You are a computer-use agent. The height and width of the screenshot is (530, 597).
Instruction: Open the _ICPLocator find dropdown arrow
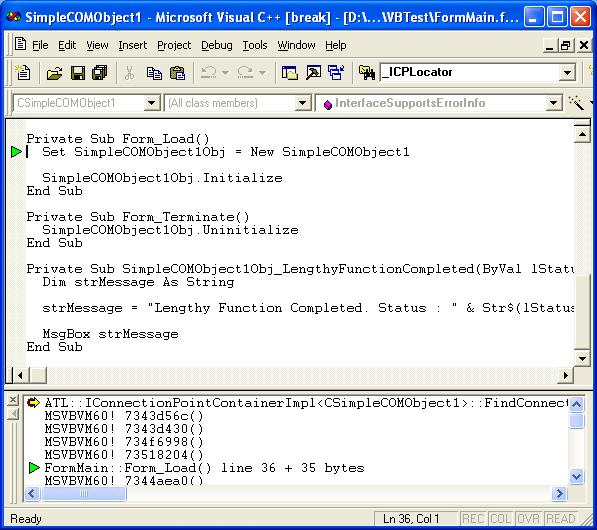coord(567,72)
